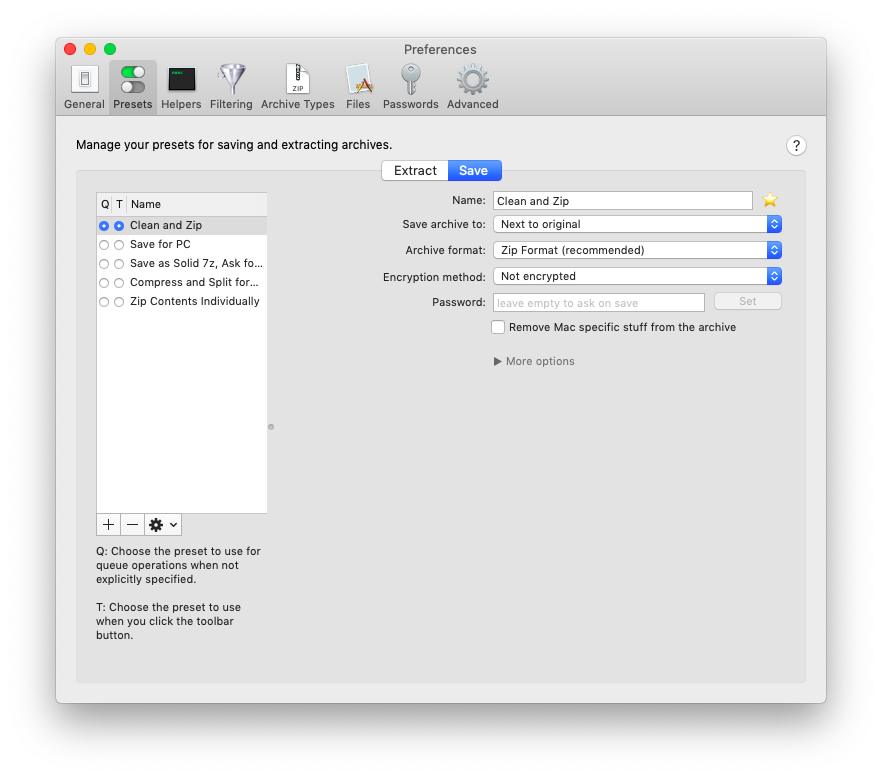Select the Presets toolbar icon
This screenshot has height=777, width=882.
133,87
